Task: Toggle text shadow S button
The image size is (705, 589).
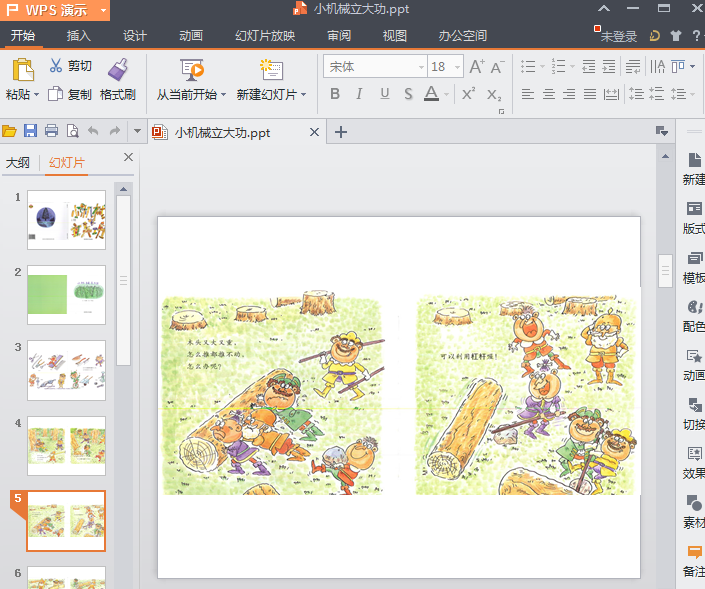Action: point(408,94)
